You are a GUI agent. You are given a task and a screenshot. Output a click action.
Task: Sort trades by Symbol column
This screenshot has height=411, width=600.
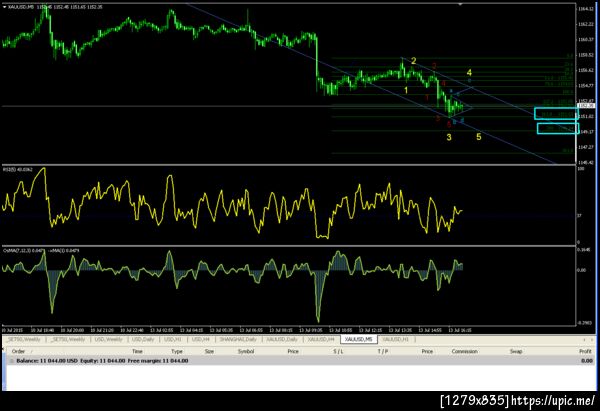246,351
